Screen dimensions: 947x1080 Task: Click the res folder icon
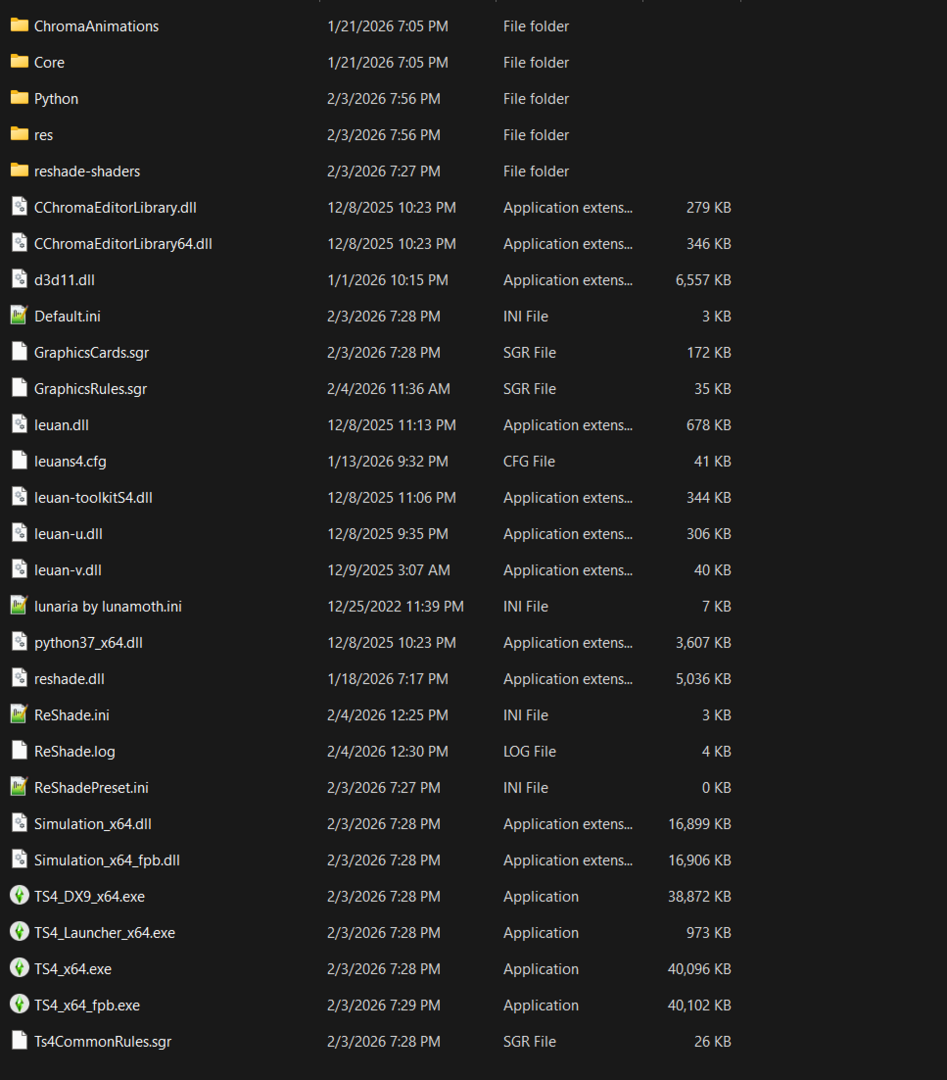coord(19,134)
